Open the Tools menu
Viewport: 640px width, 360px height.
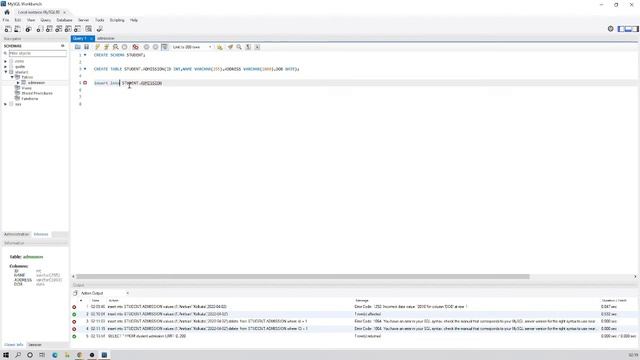pyautogui.click(x=100, y=20)
